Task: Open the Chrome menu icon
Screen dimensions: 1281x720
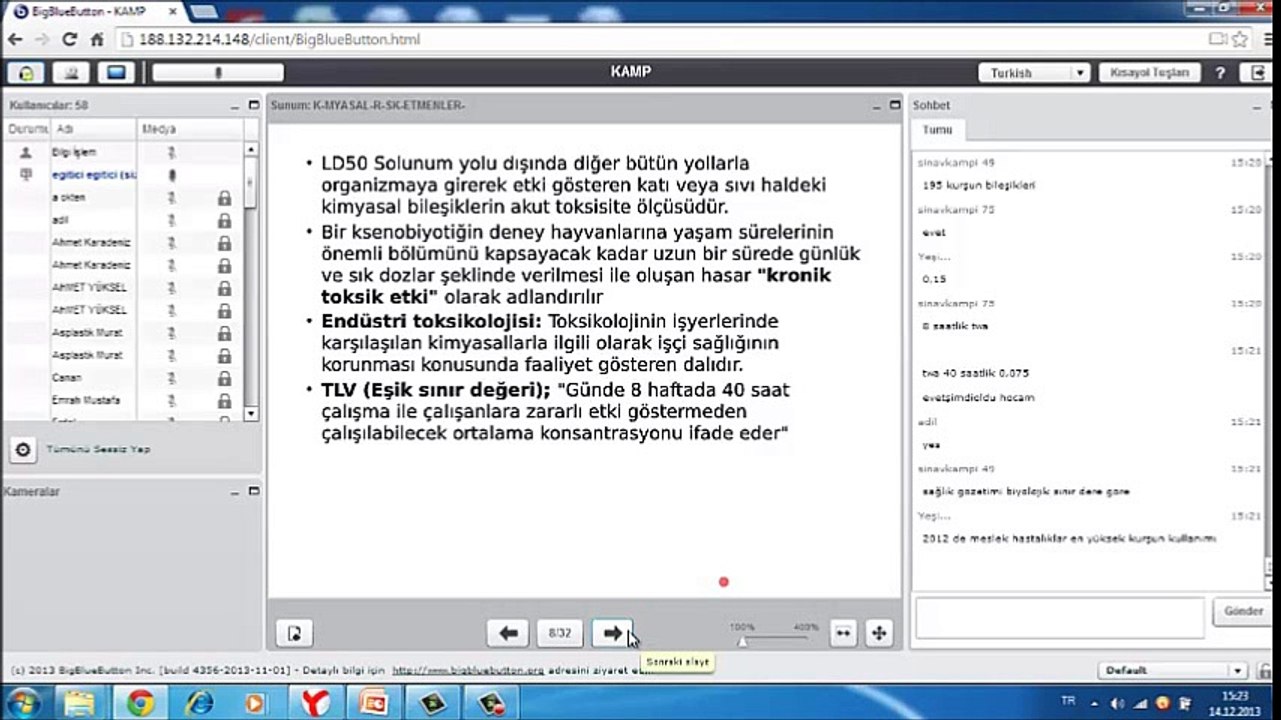Action: tap(1267, 40)
